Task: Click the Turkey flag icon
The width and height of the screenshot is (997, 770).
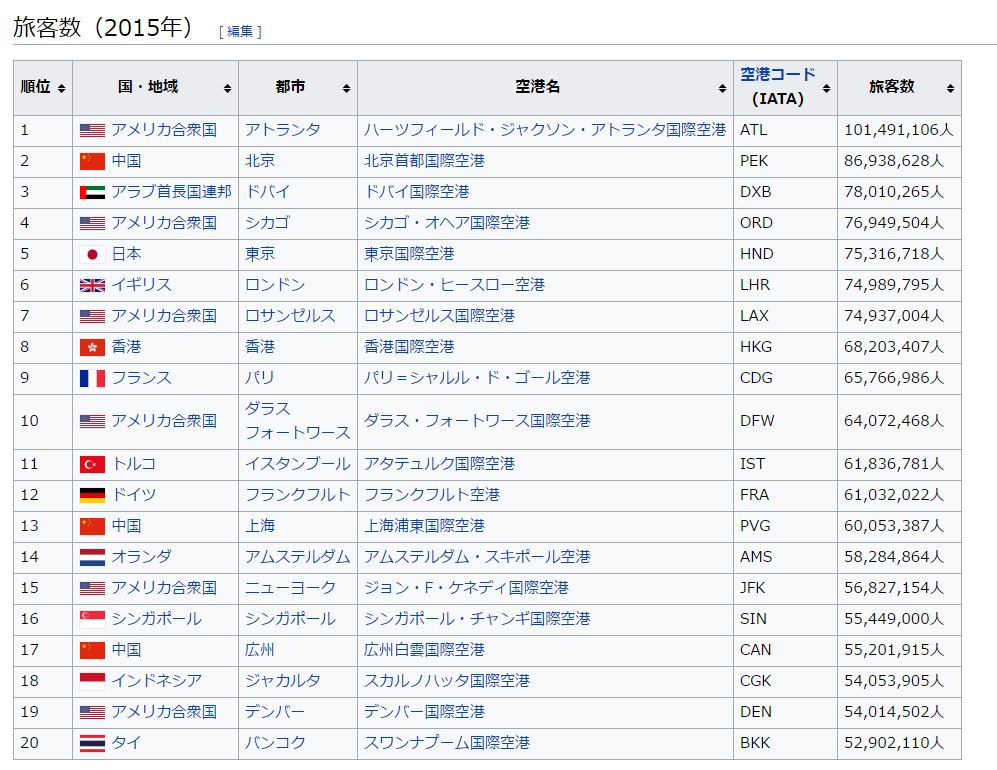Action: coord(92,464)
